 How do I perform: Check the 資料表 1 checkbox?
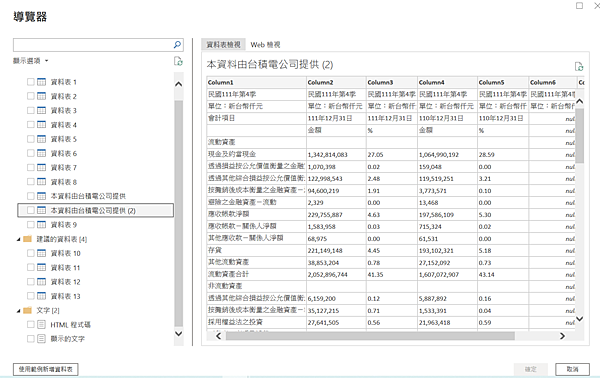click(x=31, y=82)
